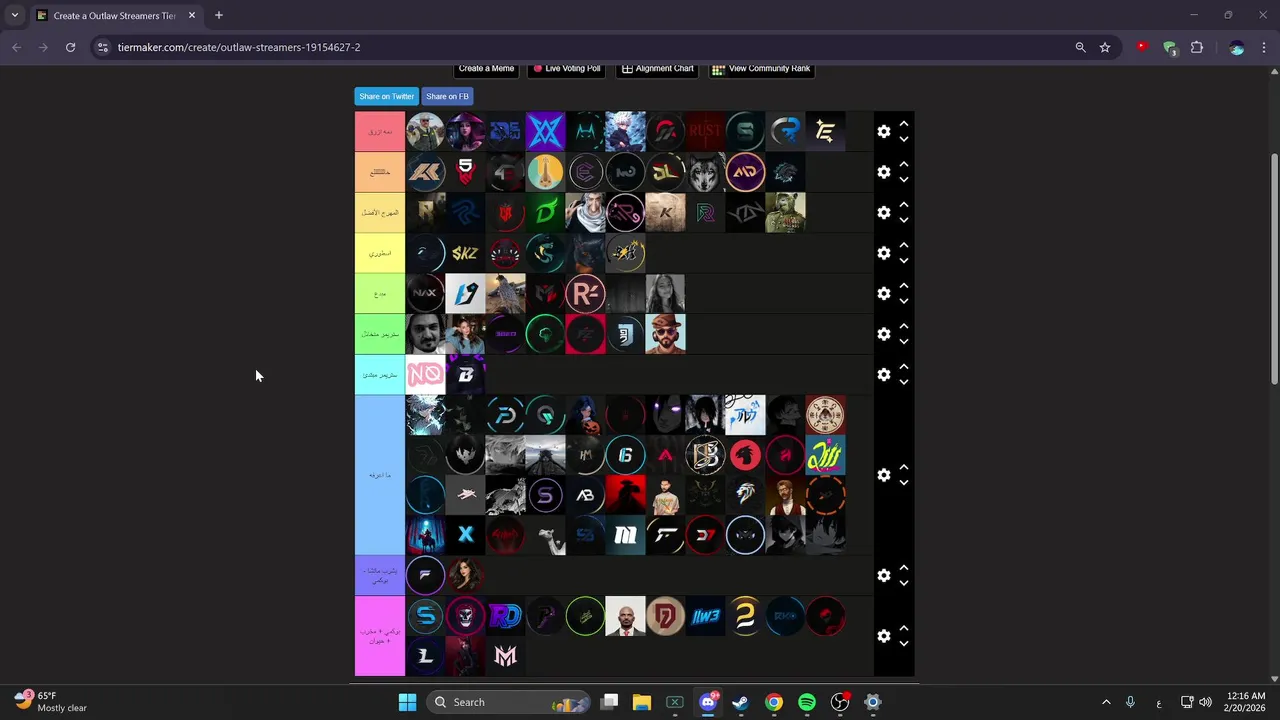Move the cyan tier row down
This screenshot has width=1280, height=720.
(x=904, y=382)
